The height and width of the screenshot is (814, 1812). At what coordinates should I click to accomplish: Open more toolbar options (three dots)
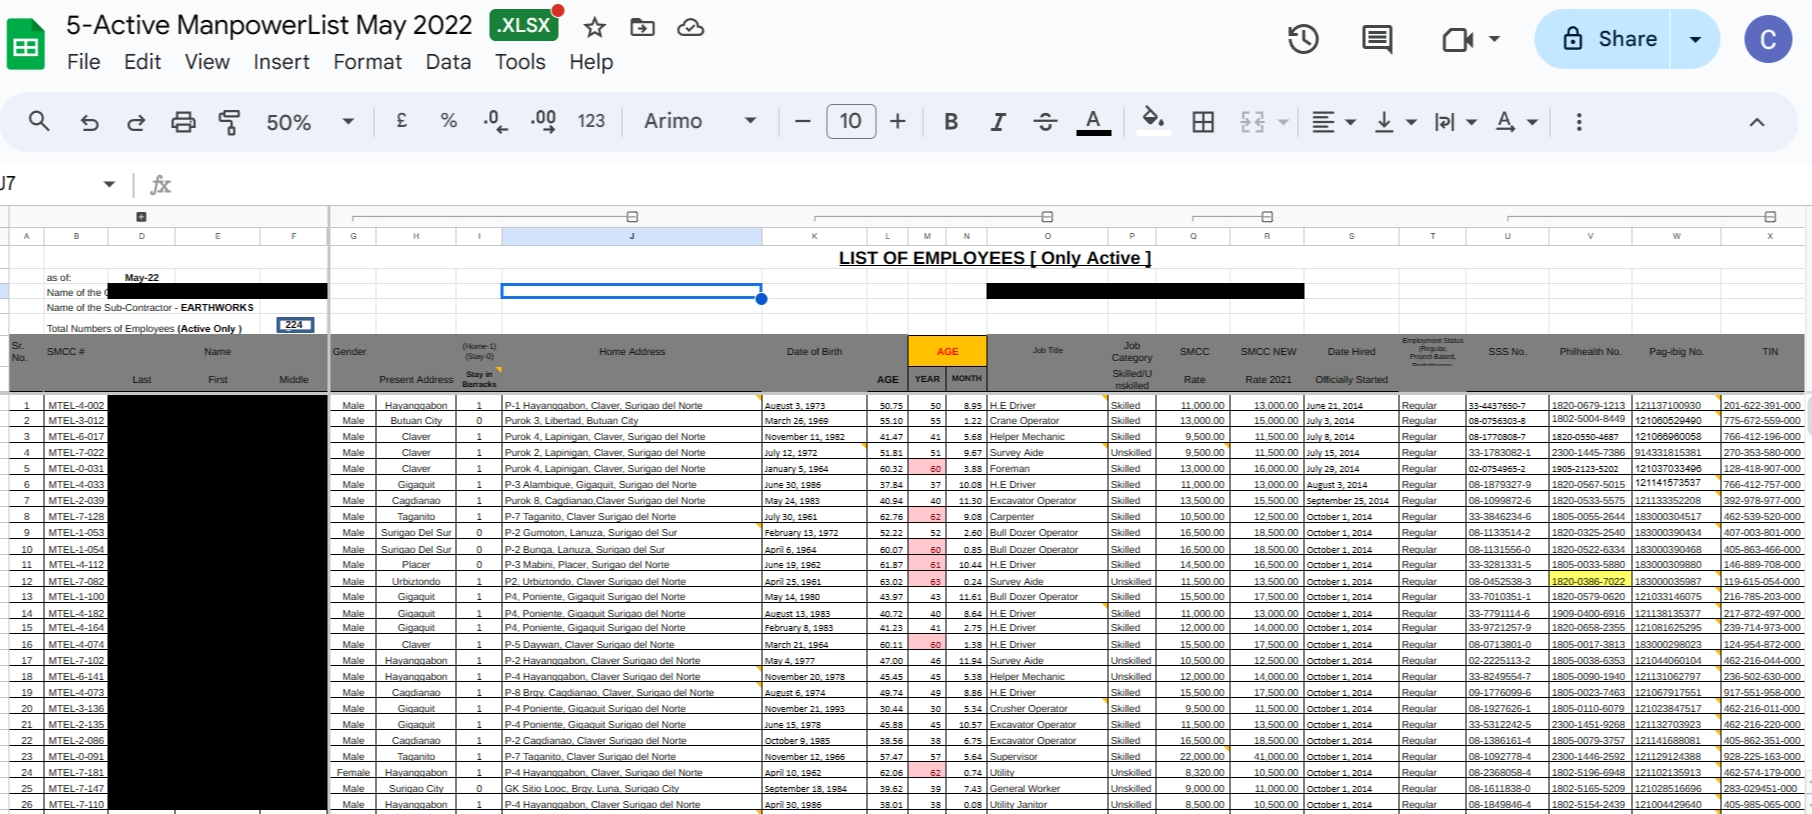point(1579,122)
